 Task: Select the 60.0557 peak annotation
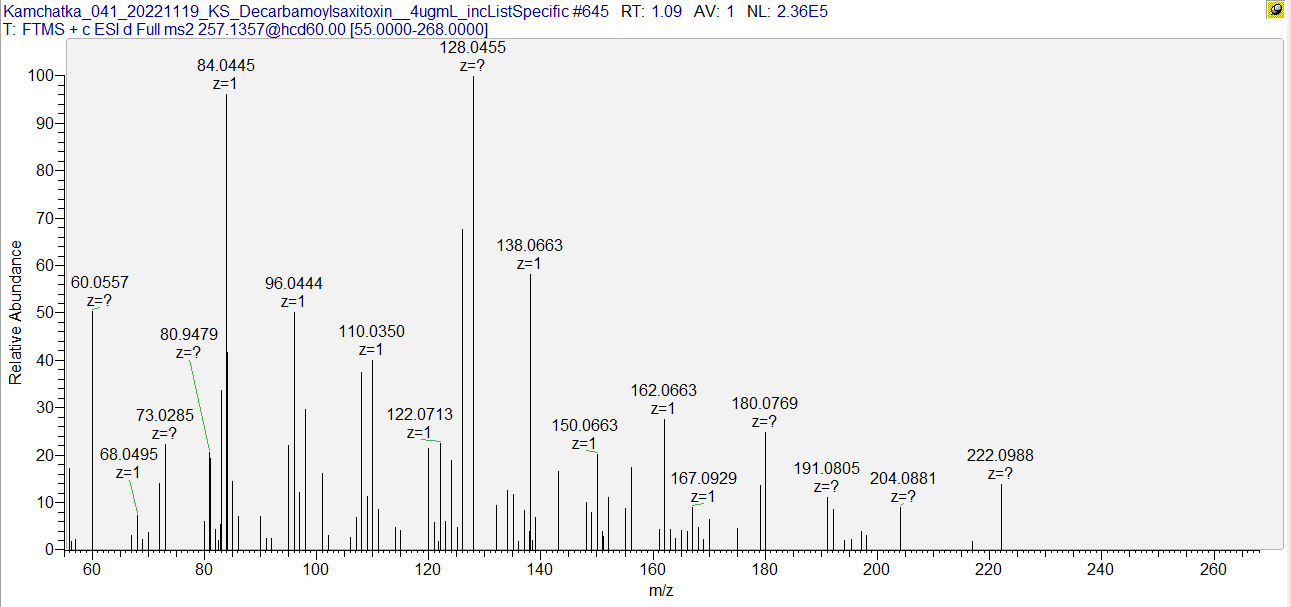[99, 283]
